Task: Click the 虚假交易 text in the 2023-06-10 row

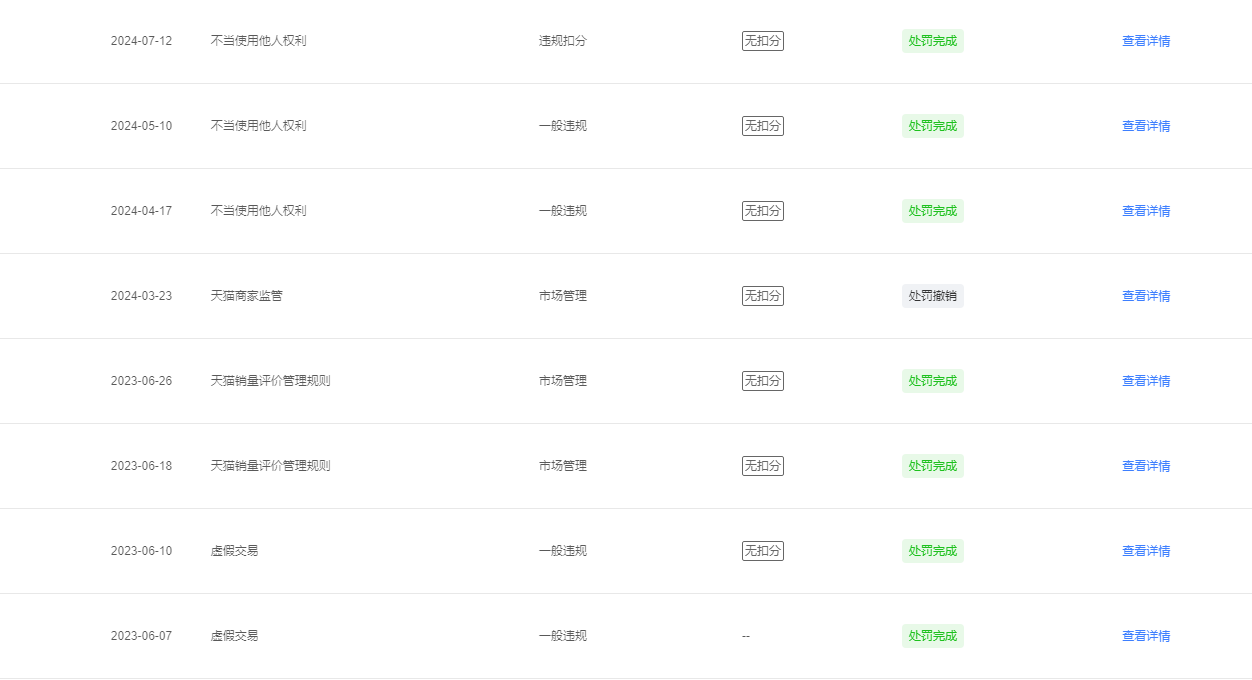Action: coord(235,551)
